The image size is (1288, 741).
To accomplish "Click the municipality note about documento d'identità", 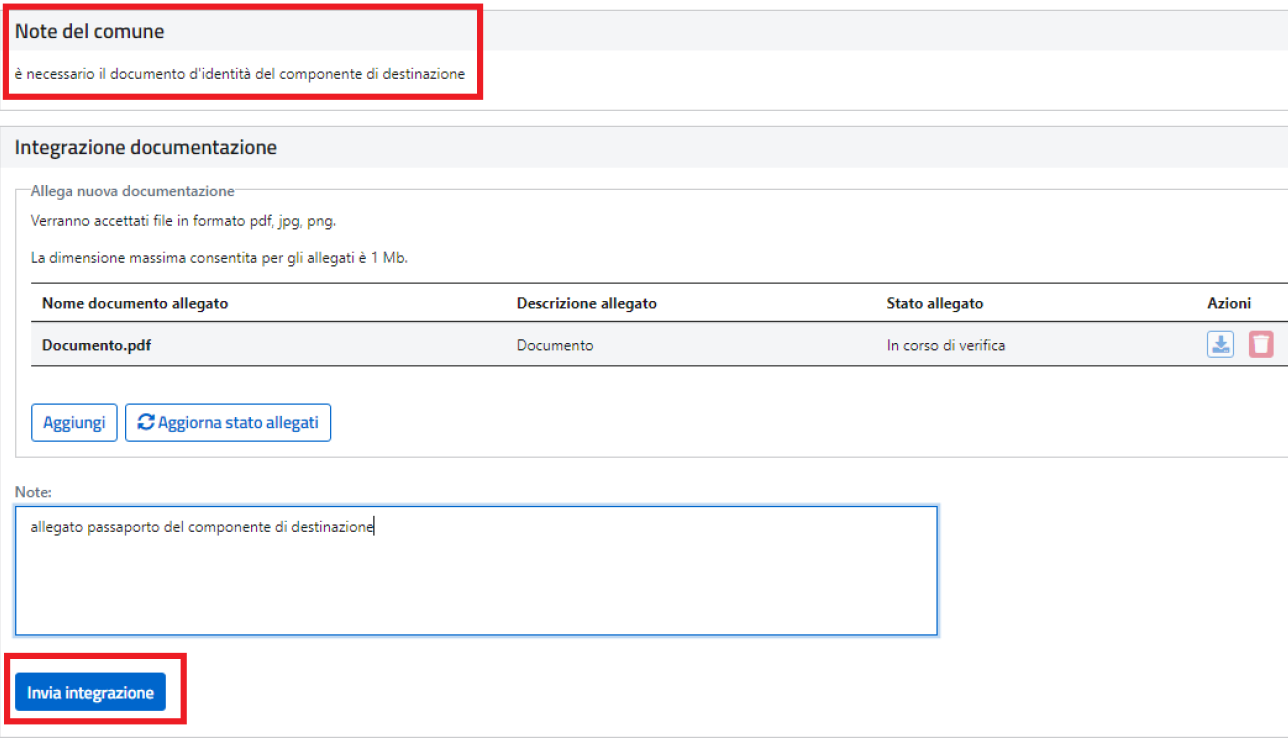I will click(240, 75).
